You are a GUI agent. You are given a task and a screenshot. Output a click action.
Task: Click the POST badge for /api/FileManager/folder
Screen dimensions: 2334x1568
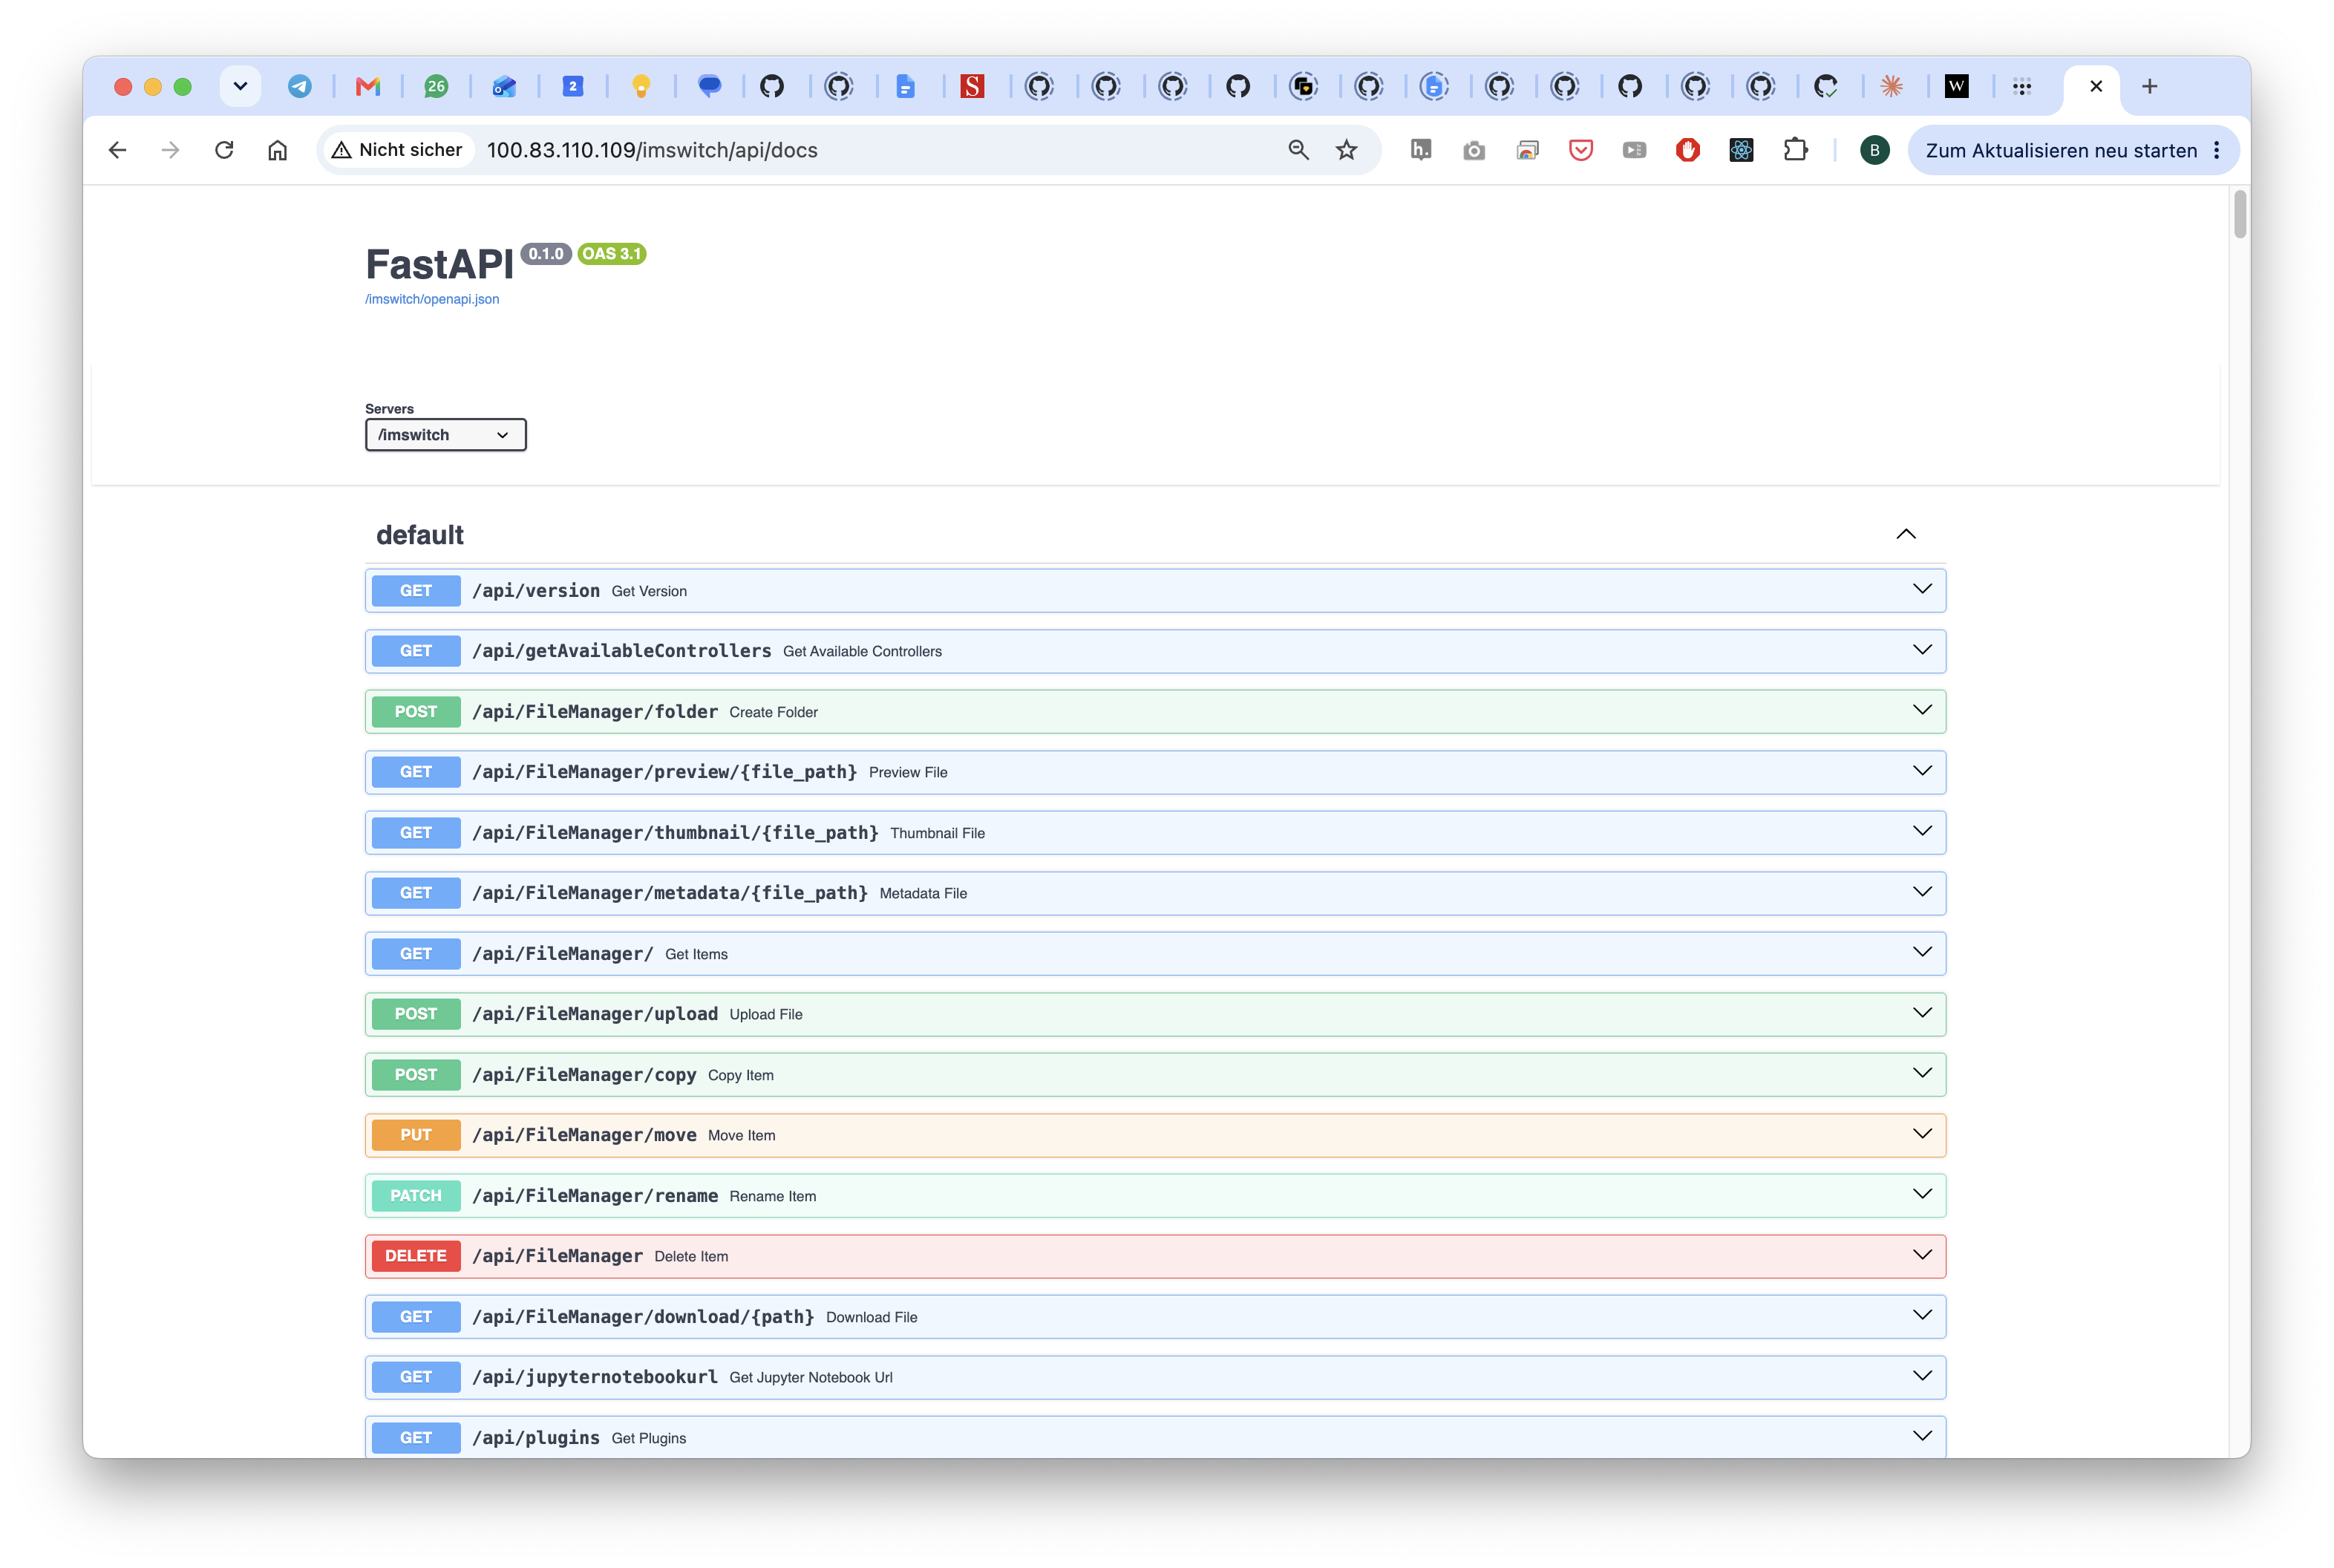[416, 712]
